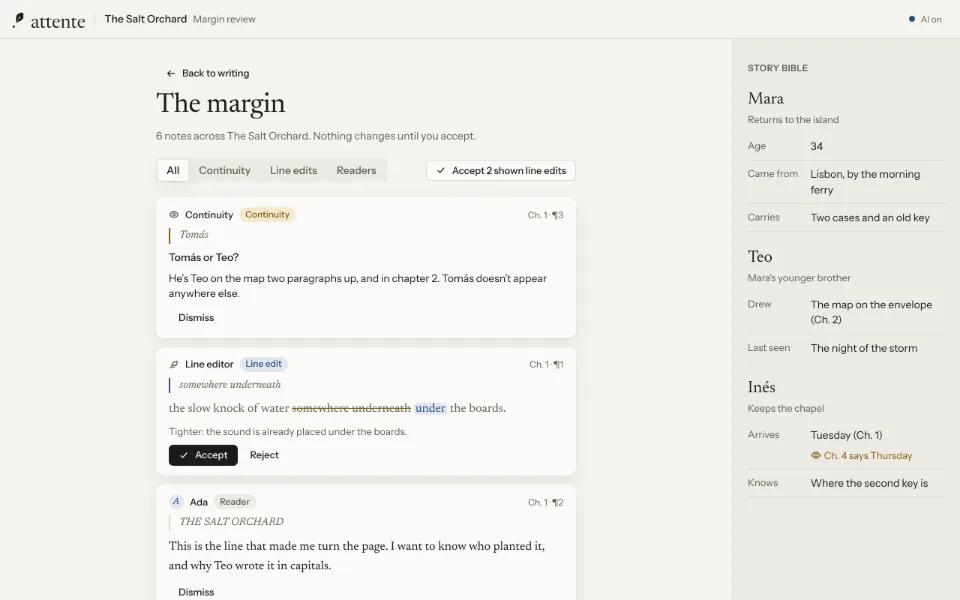Image resolution: width=960 pixels, height=600 pixels.
Task: Toggle the AI on indicator
Action: pyautogui.click(x=925, y=20)
